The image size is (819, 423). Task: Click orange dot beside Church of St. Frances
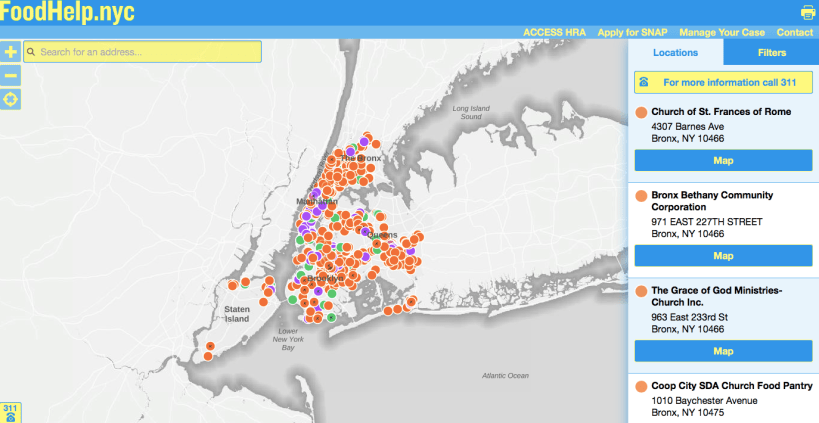click(641, 112)
